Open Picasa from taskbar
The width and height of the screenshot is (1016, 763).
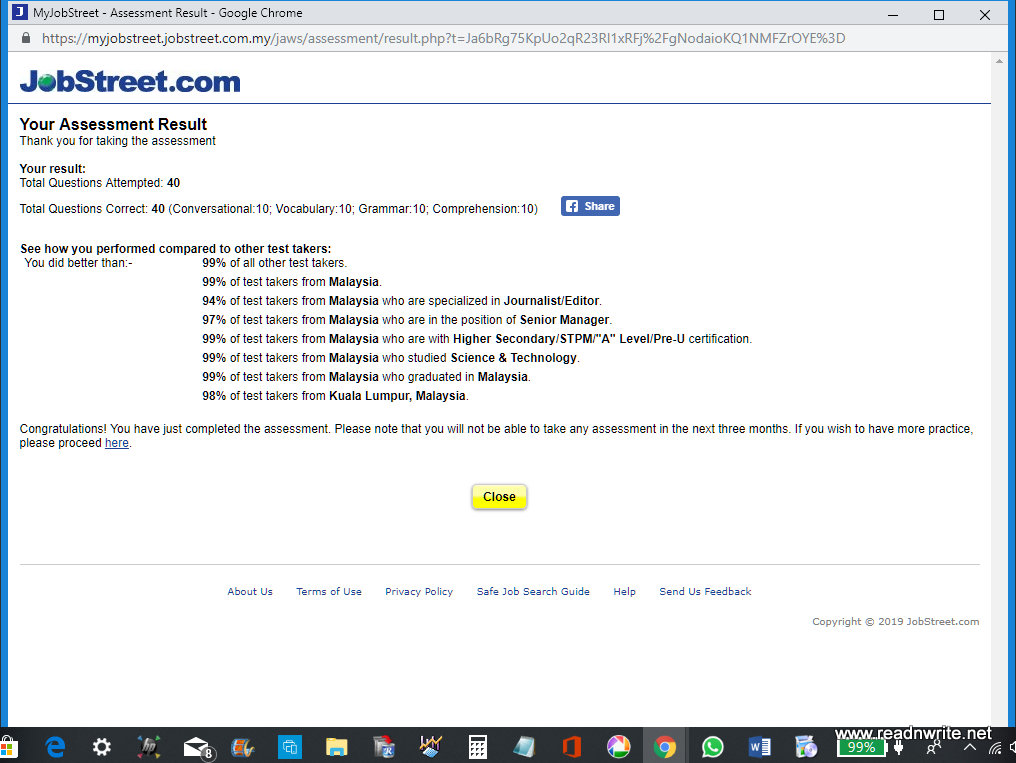click(618, 747)
